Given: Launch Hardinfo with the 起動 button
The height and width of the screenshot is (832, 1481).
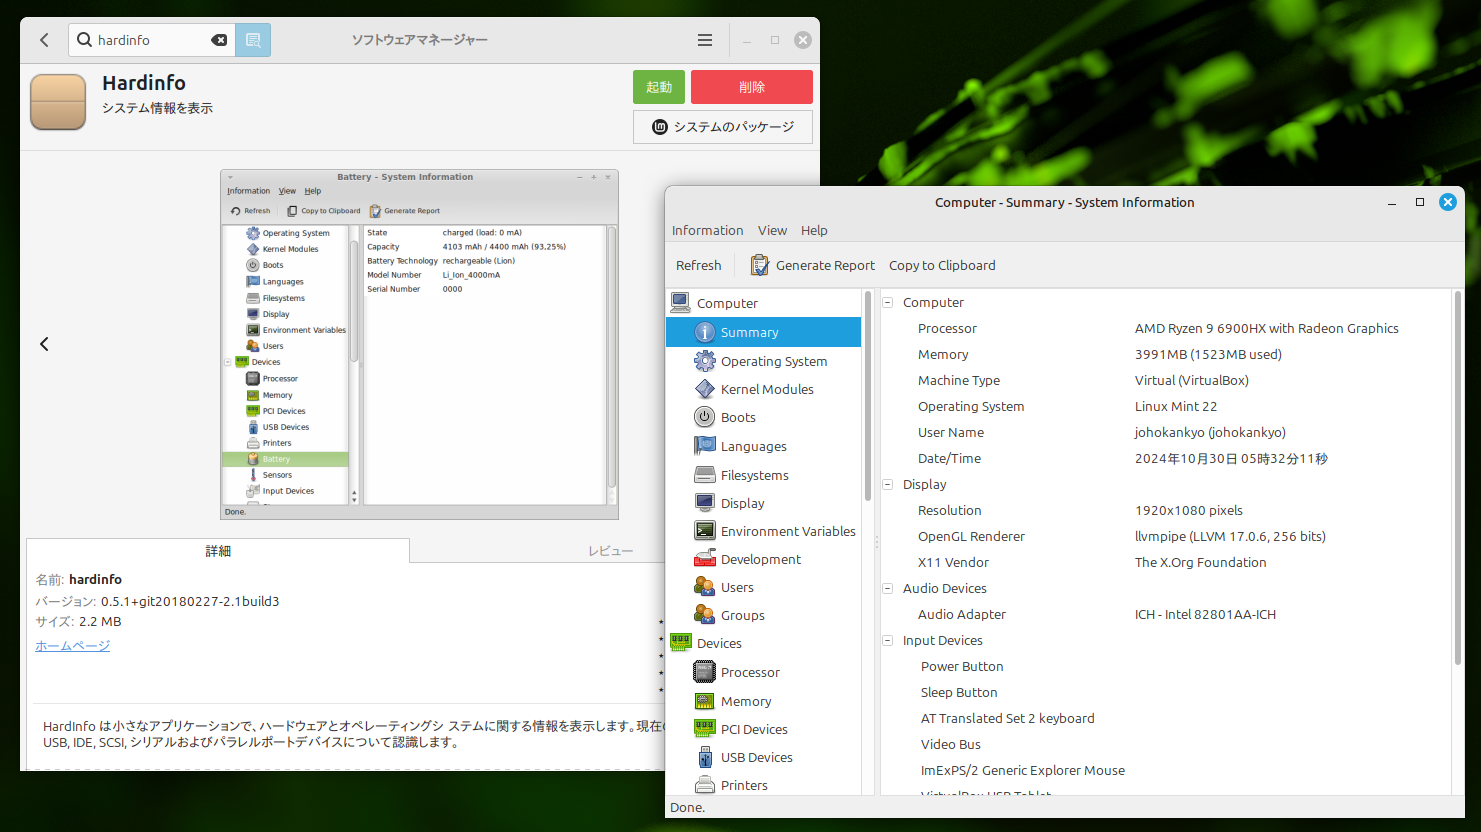Looking at the screenshot, I should [x=658, y=87].
